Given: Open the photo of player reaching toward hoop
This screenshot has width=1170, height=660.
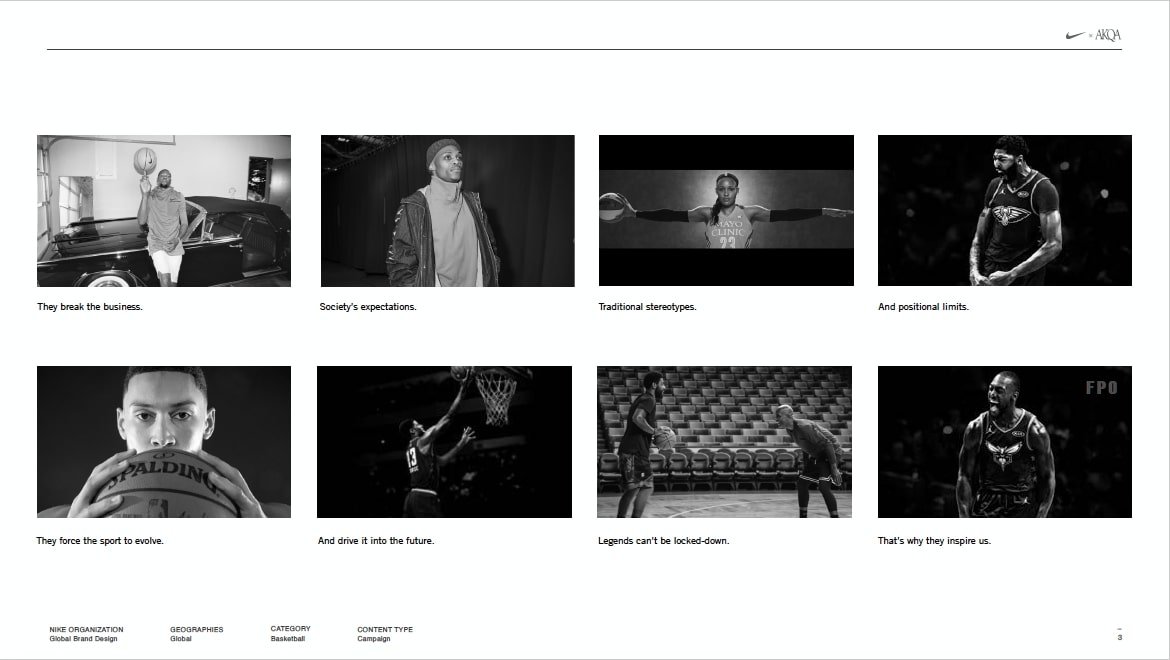Looking at the screenshot, I should (x=444, y=441).
